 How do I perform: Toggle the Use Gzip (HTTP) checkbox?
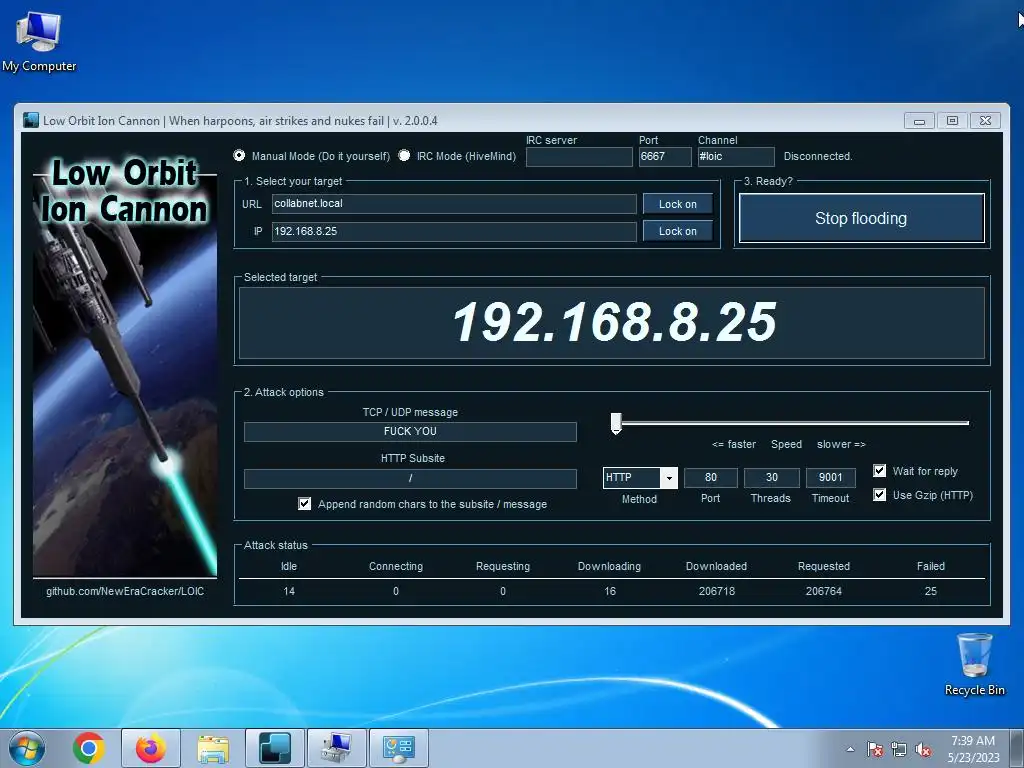(880, 495)
